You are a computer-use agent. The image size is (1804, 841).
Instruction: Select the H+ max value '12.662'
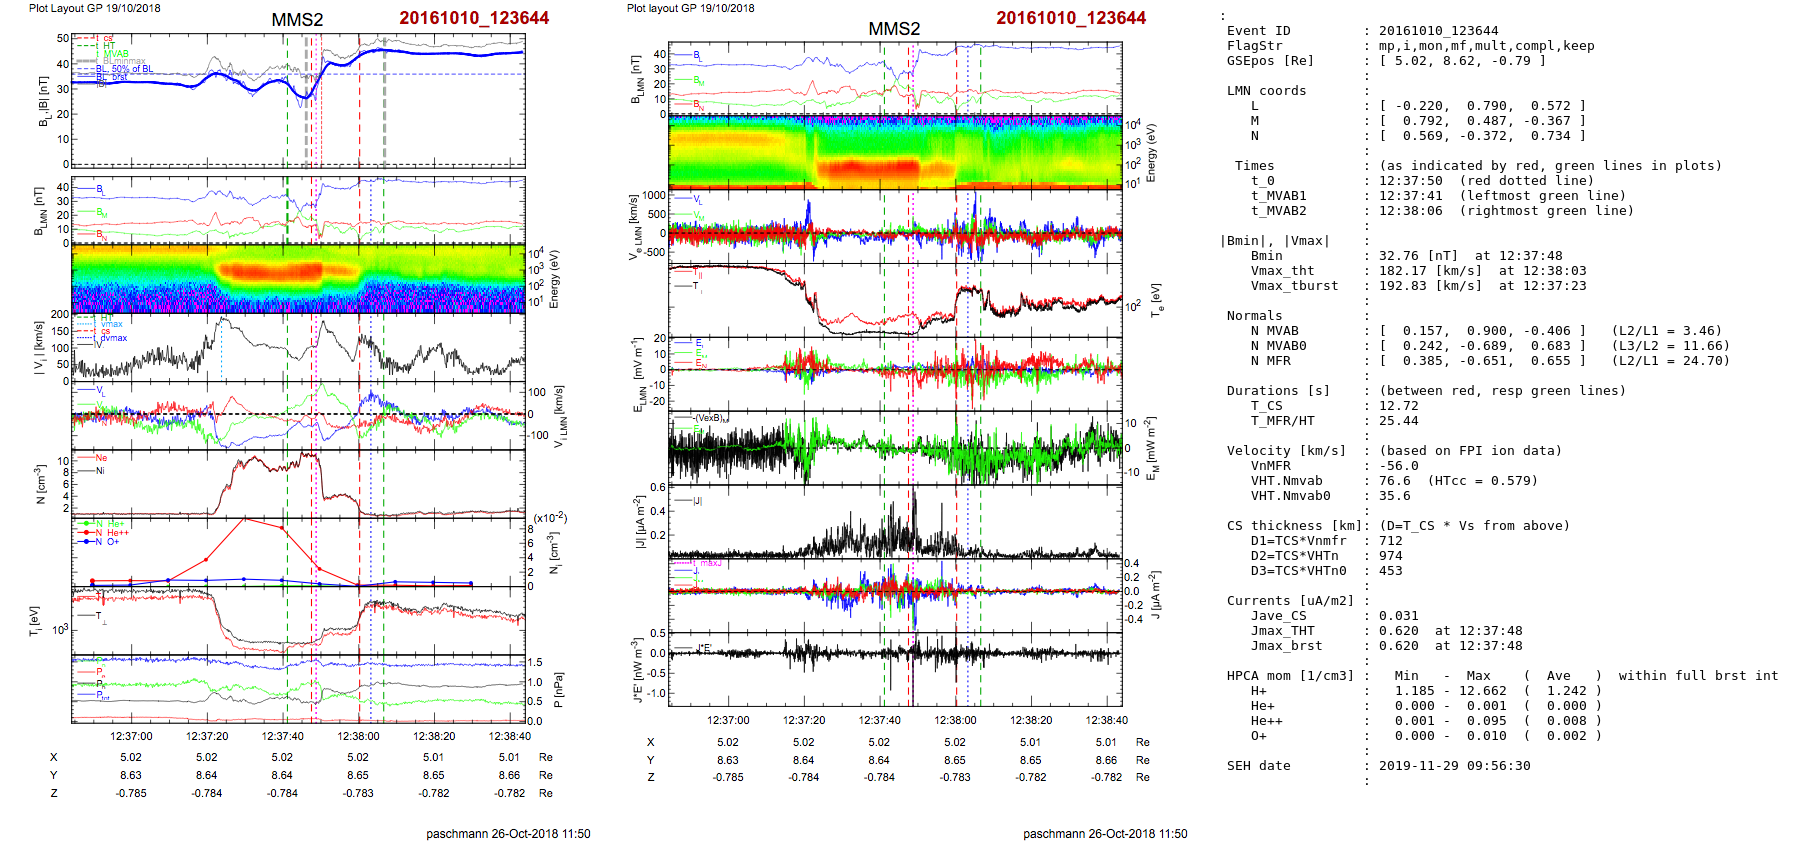(1483, 691)
